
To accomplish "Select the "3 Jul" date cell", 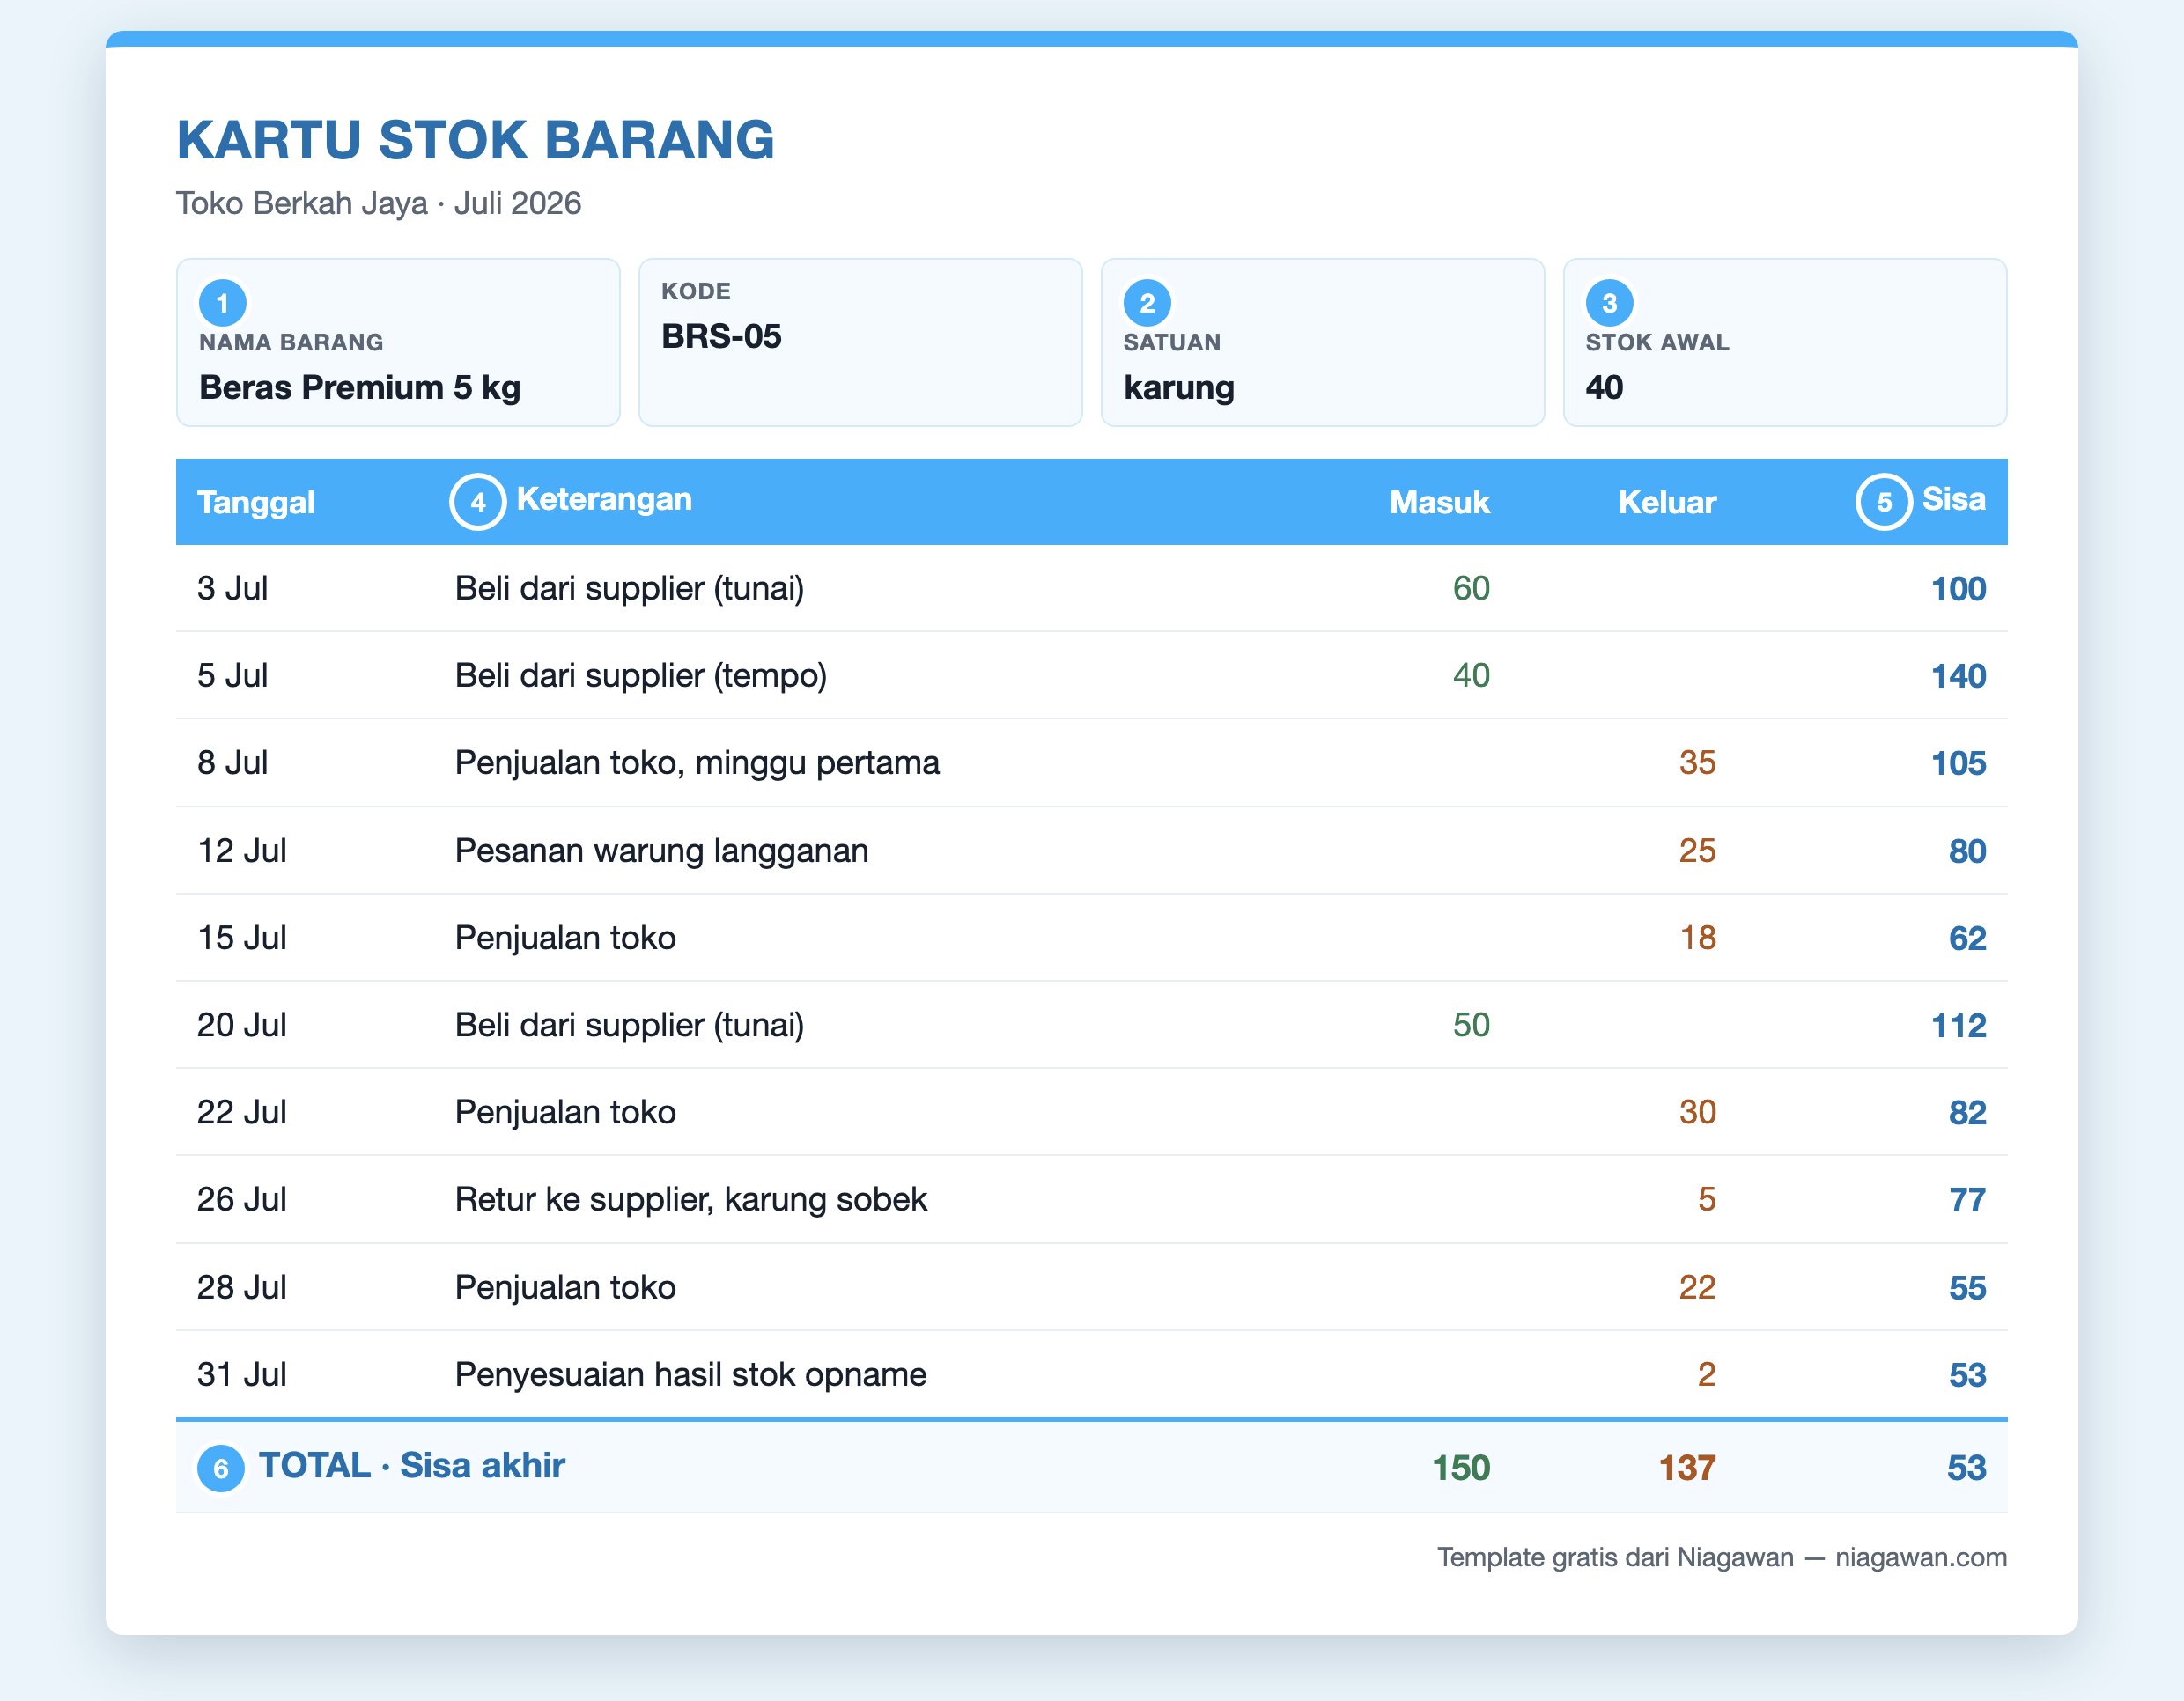I will click(x=232, y=588).
